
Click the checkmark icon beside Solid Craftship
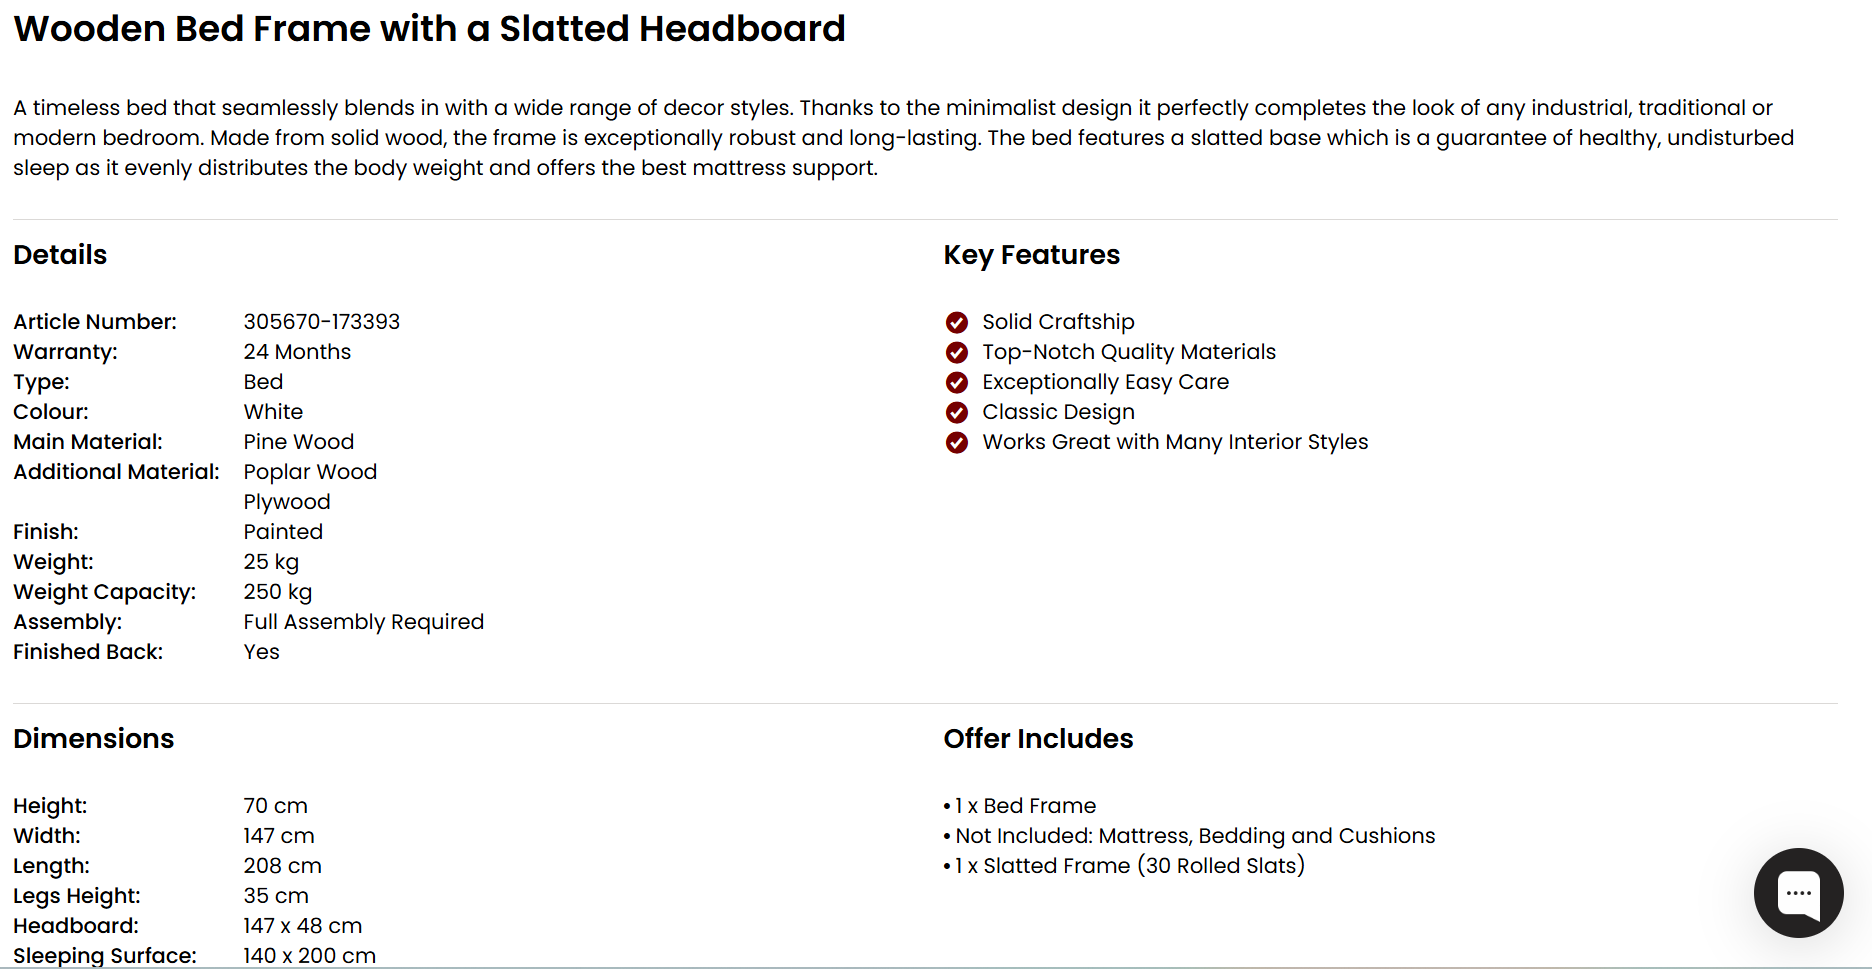(x=957, y=322)
